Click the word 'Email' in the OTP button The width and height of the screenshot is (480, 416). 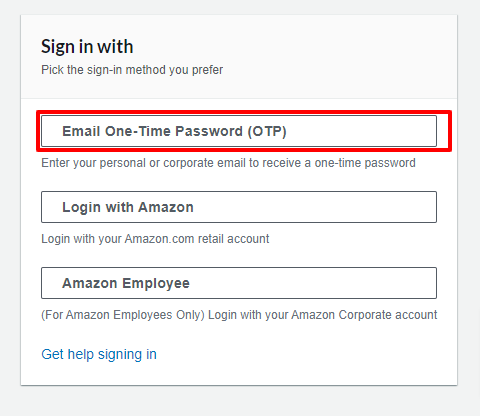(x=81, y=131)
